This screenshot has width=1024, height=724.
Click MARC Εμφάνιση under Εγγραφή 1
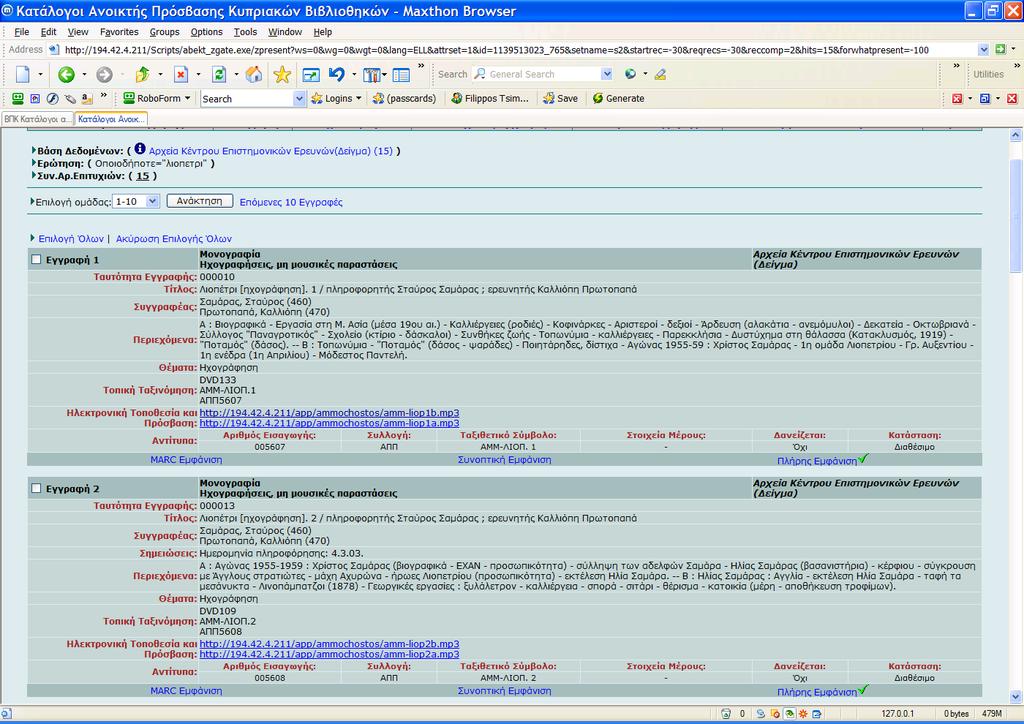[186, 460]
